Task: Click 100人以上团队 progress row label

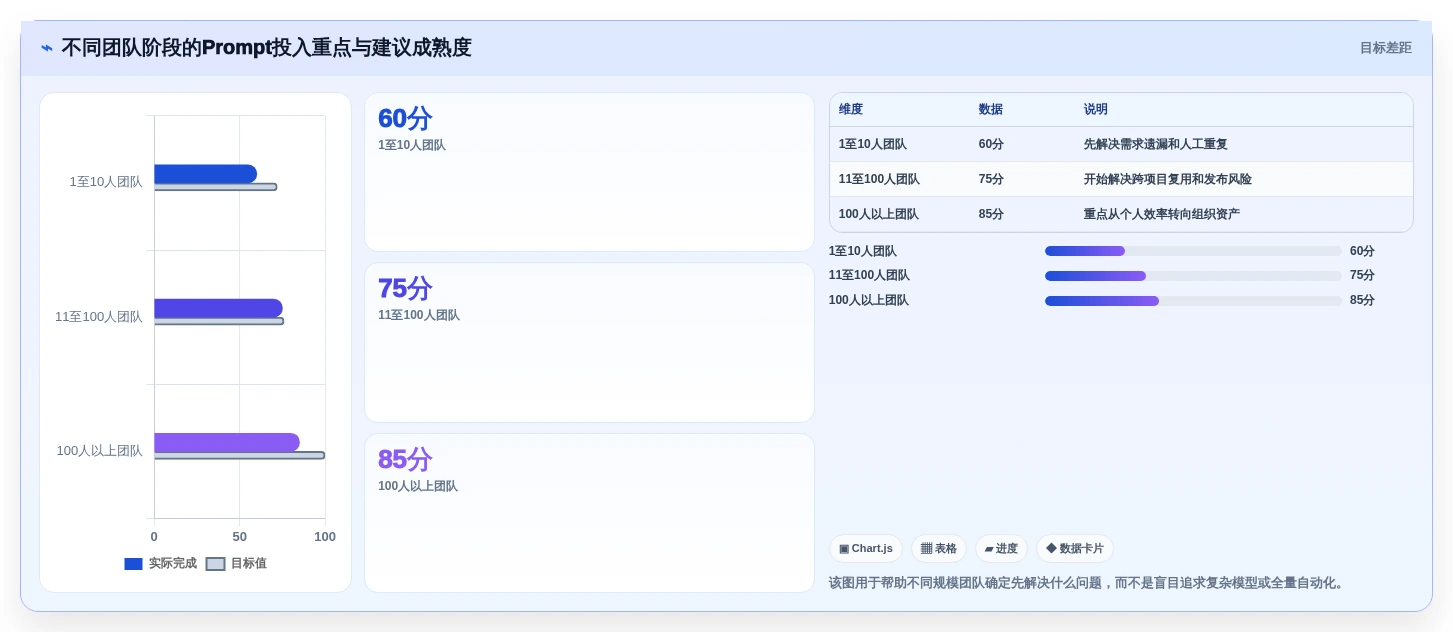Action: tap(869, 300)
